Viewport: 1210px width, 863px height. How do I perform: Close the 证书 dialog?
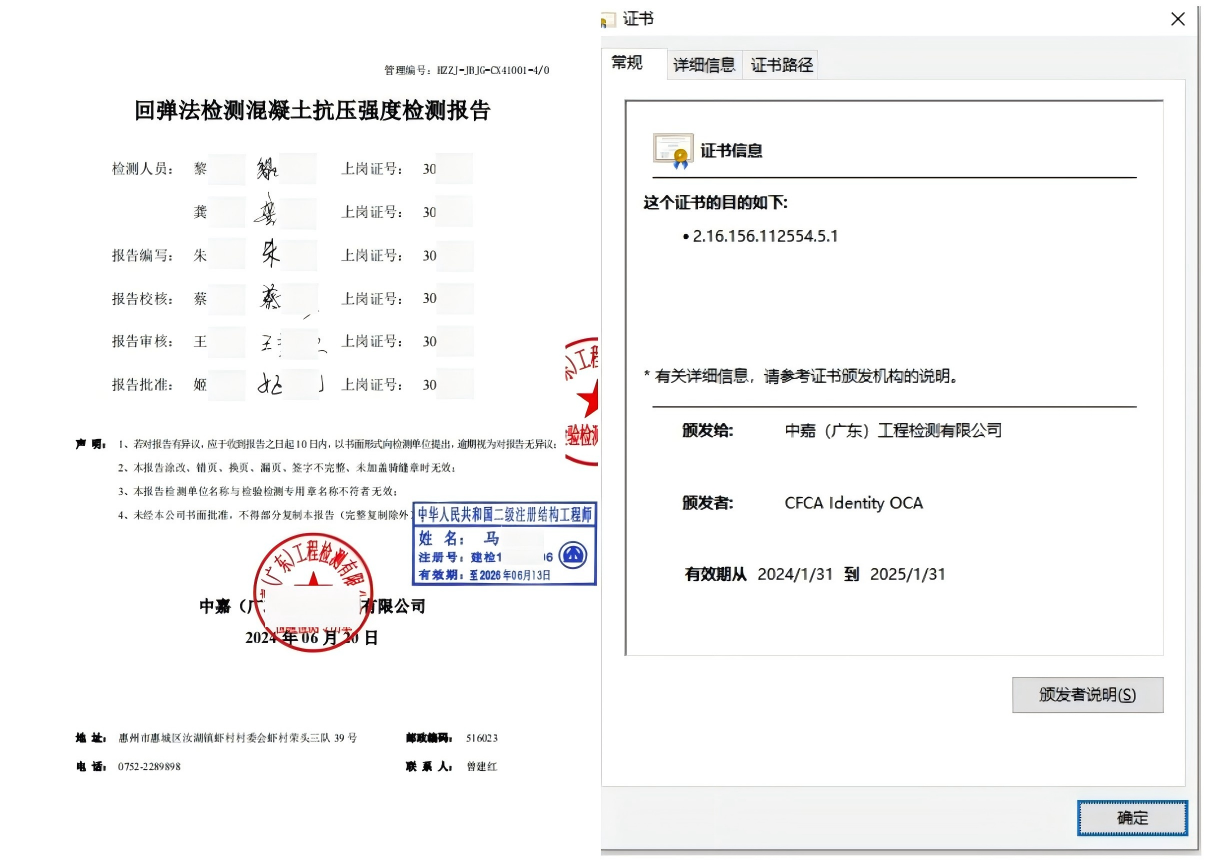[1177, 19]
